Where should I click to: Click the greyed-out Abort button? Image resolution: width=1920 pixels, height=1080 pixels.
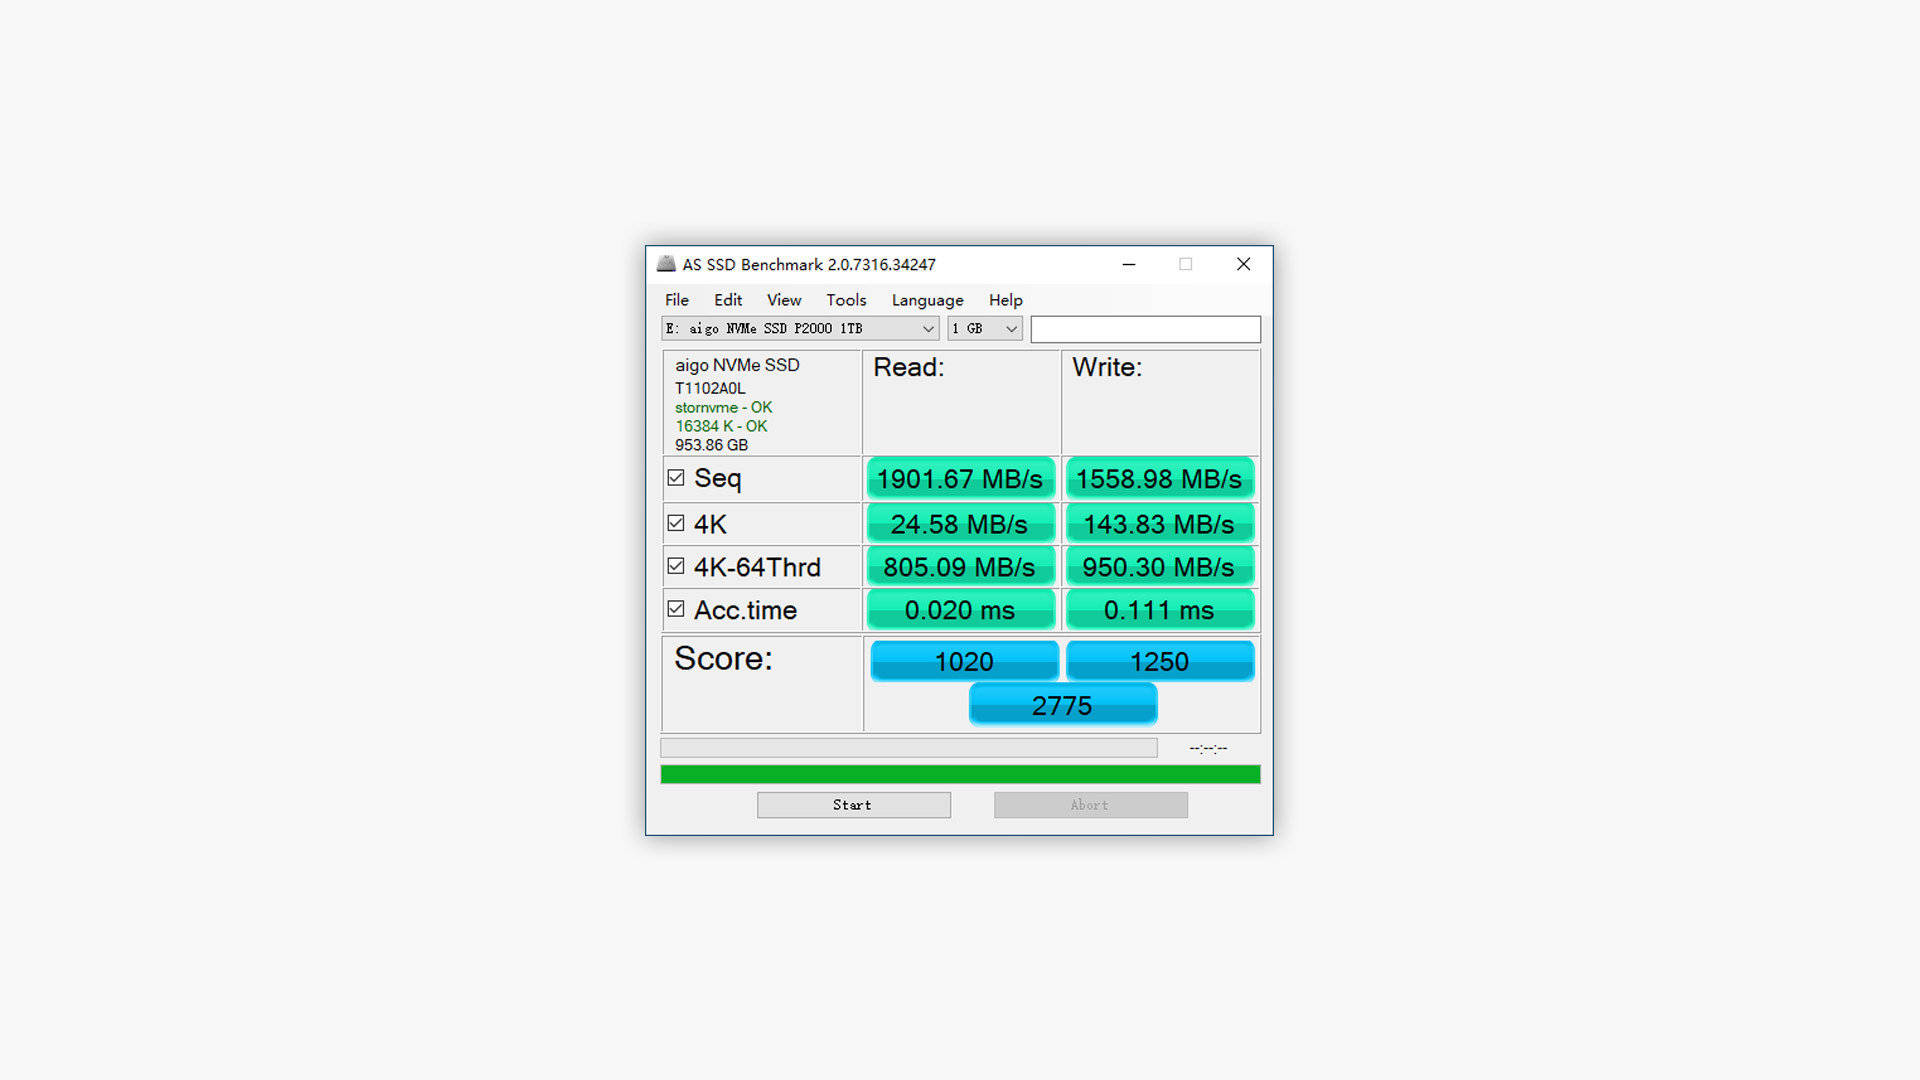[x=1090, y=805]
